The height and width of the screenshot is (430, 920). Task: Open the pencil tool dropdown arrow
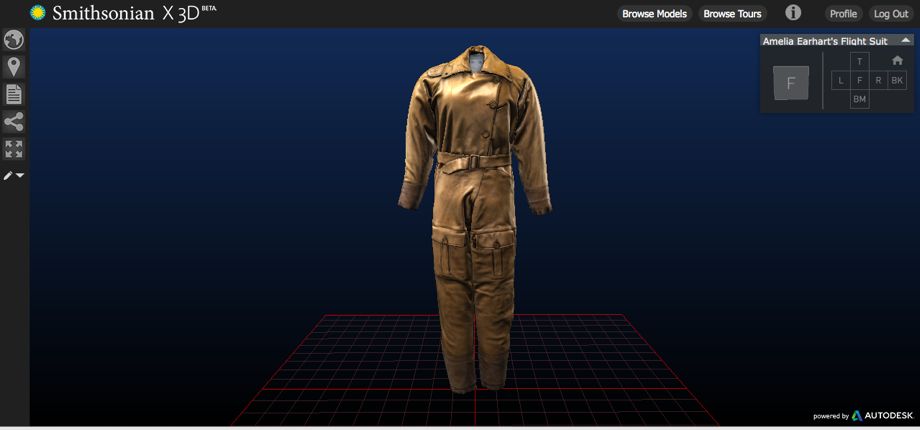tap(20, 176)
